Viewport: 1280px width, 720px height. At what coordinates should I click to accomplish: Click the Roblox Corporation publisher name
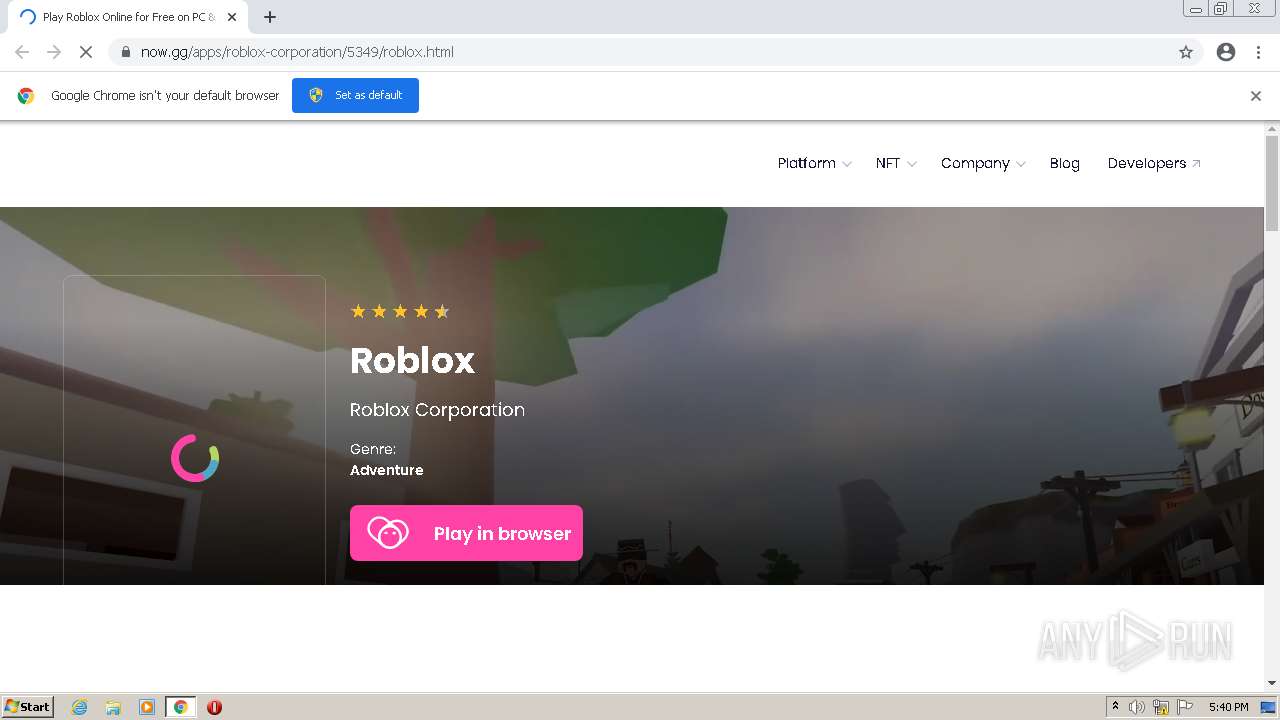tap(437, 410)
